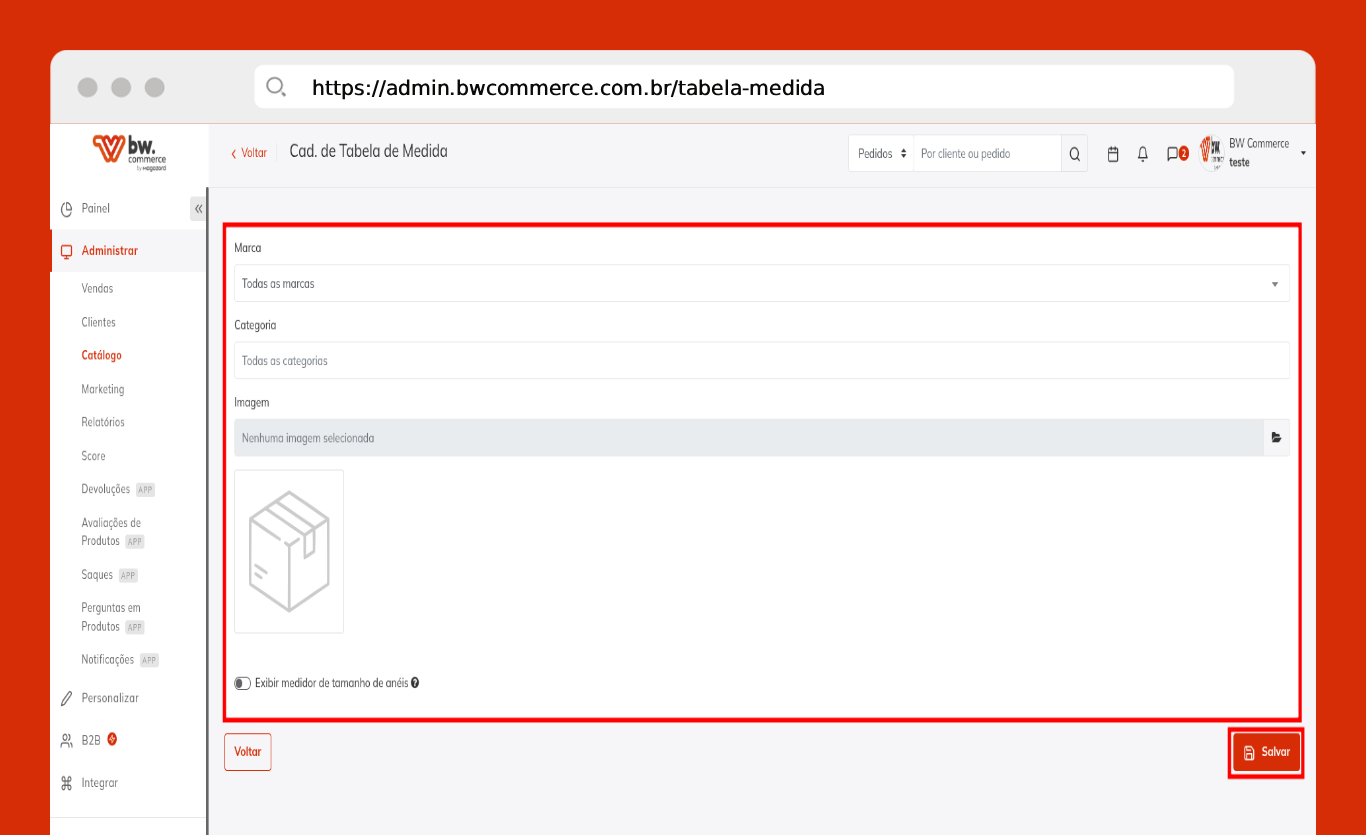
Task: Click the BW Commerce account avatar
Action: (1212, 153)
